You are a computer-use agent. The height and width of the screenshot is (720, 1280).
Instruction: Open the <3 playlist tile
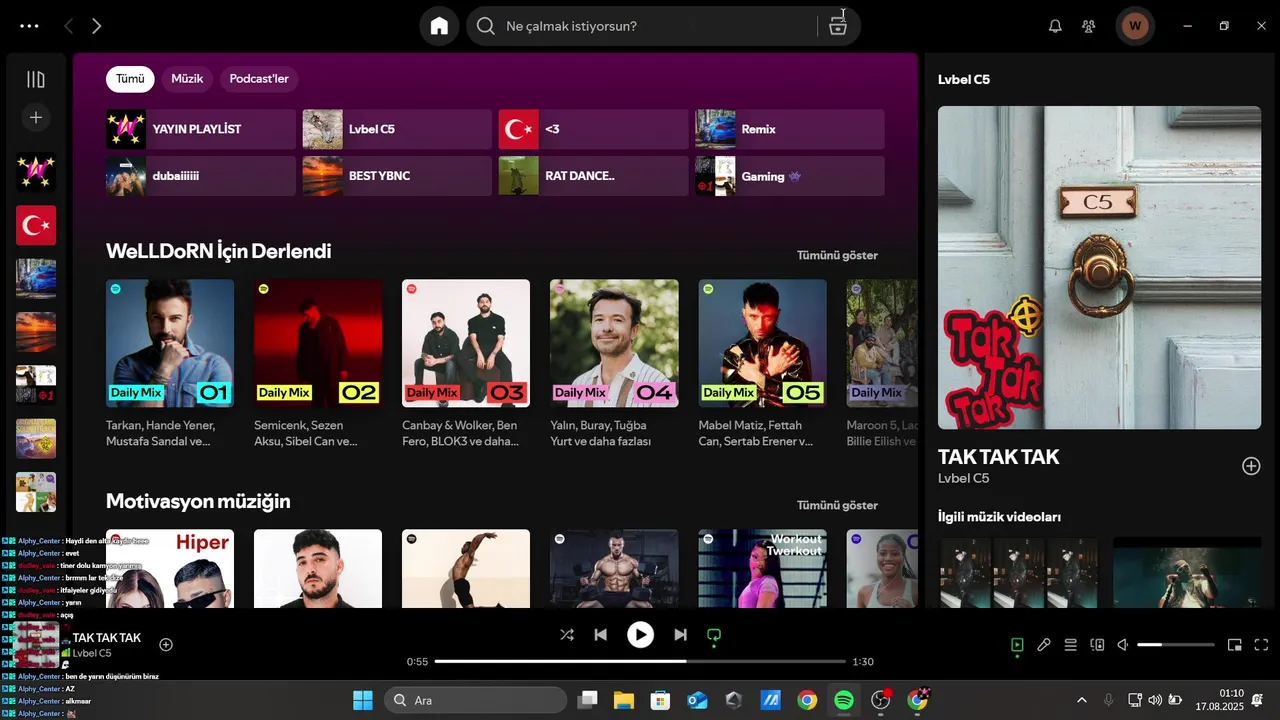point(593,129)
